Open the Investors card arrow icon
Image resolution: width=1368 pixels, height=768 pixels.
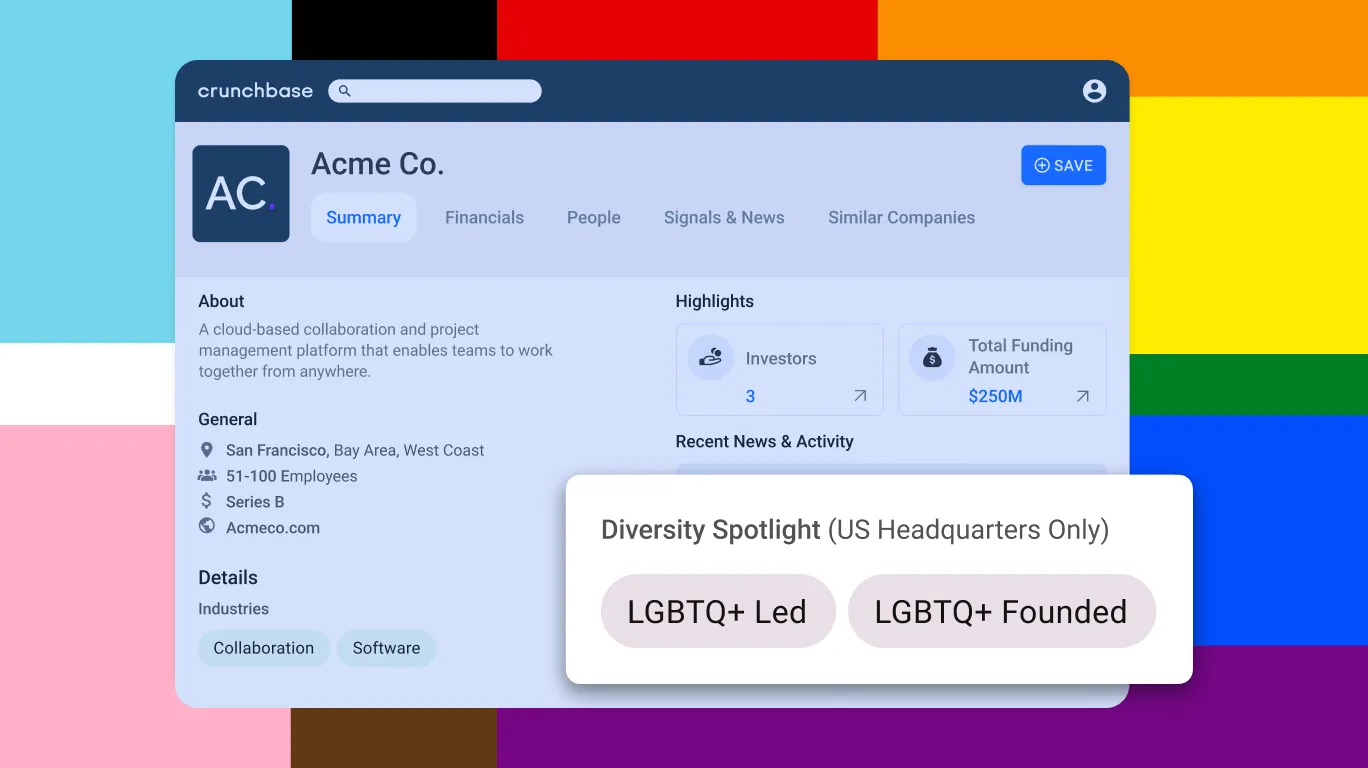tap(860, 396)
